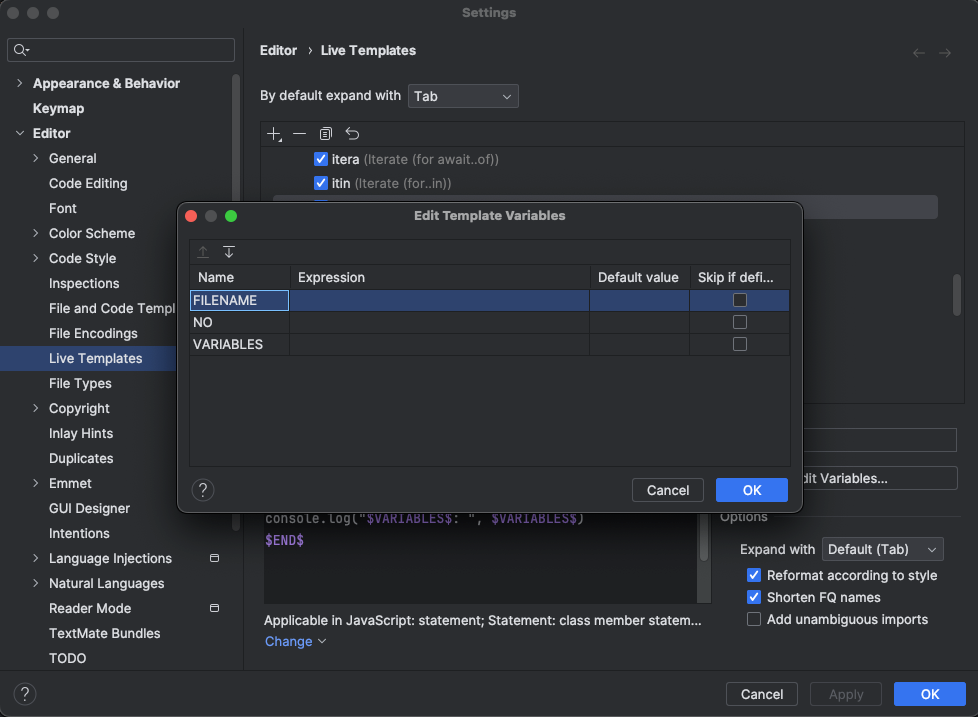Cancel the Edit Template Variables dialog
978x717 pixels.
coord(667,490)
